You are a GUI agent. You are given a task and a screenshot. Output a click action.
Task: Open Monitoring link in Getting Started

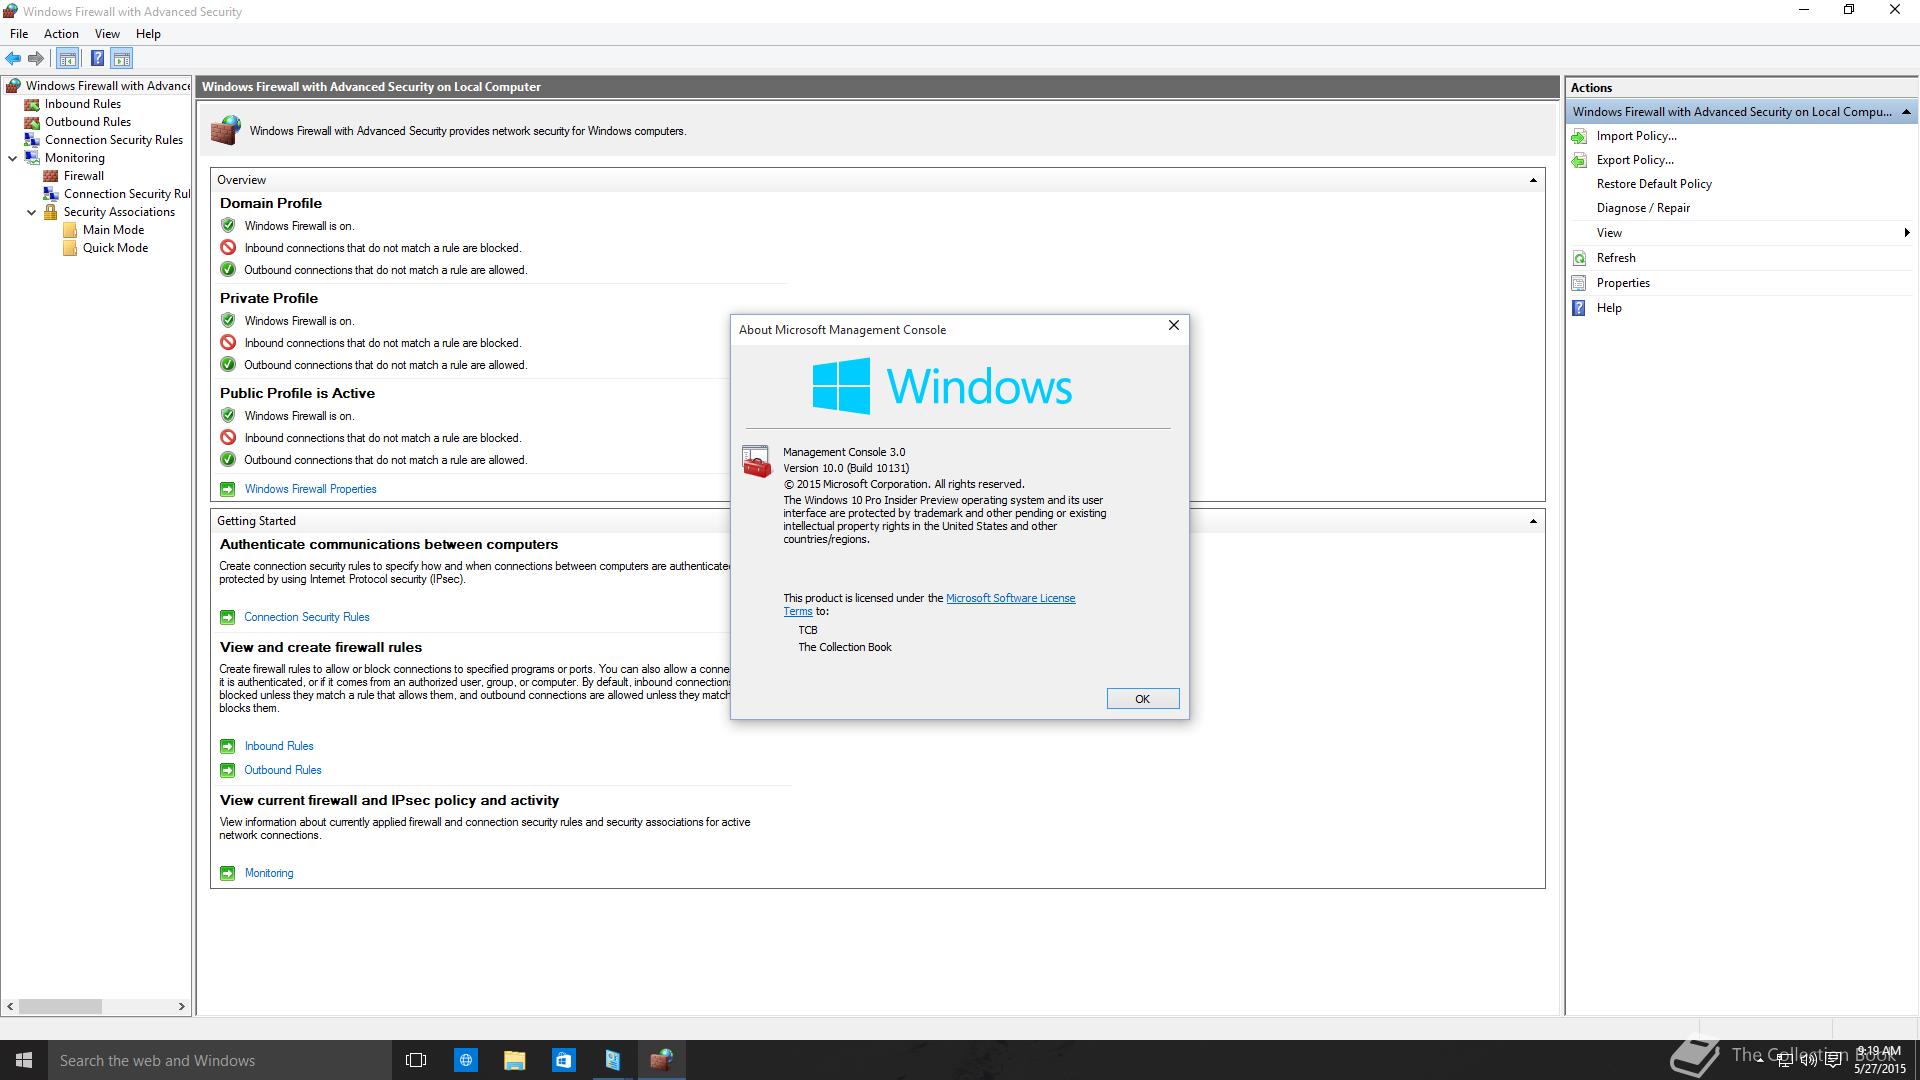tap(269, 873)
